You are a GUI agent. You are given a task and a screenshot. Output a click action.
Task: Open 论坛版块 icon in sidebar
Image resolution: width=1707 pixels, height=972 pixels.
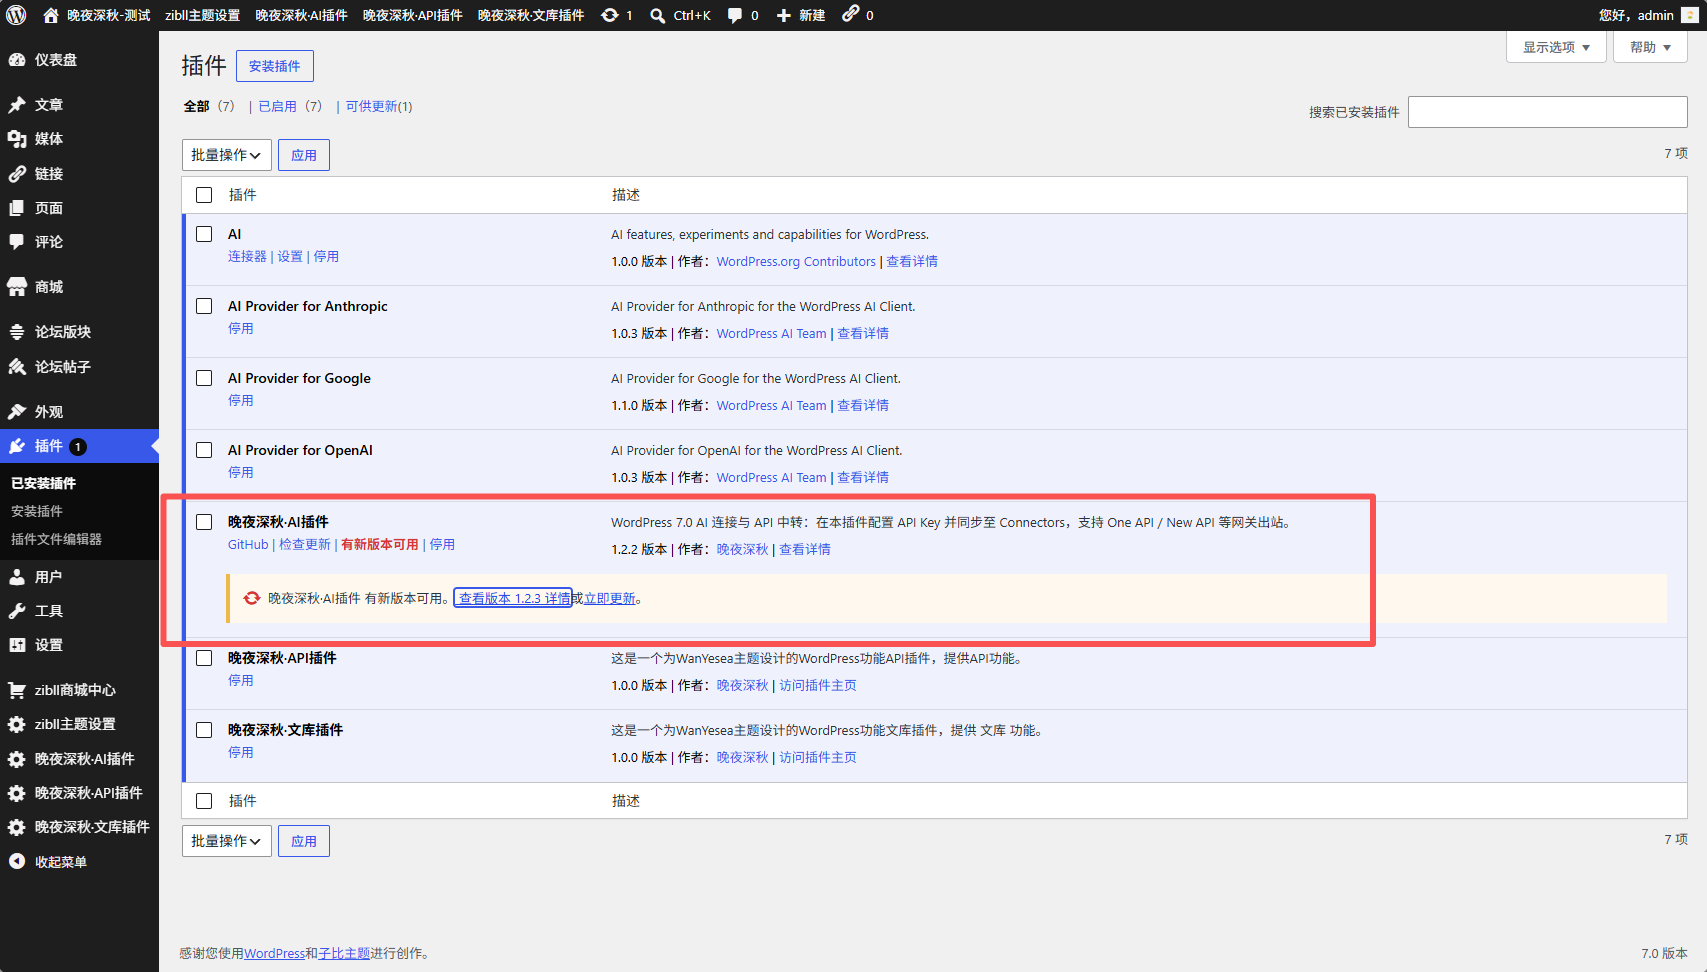tap(17, 332)
